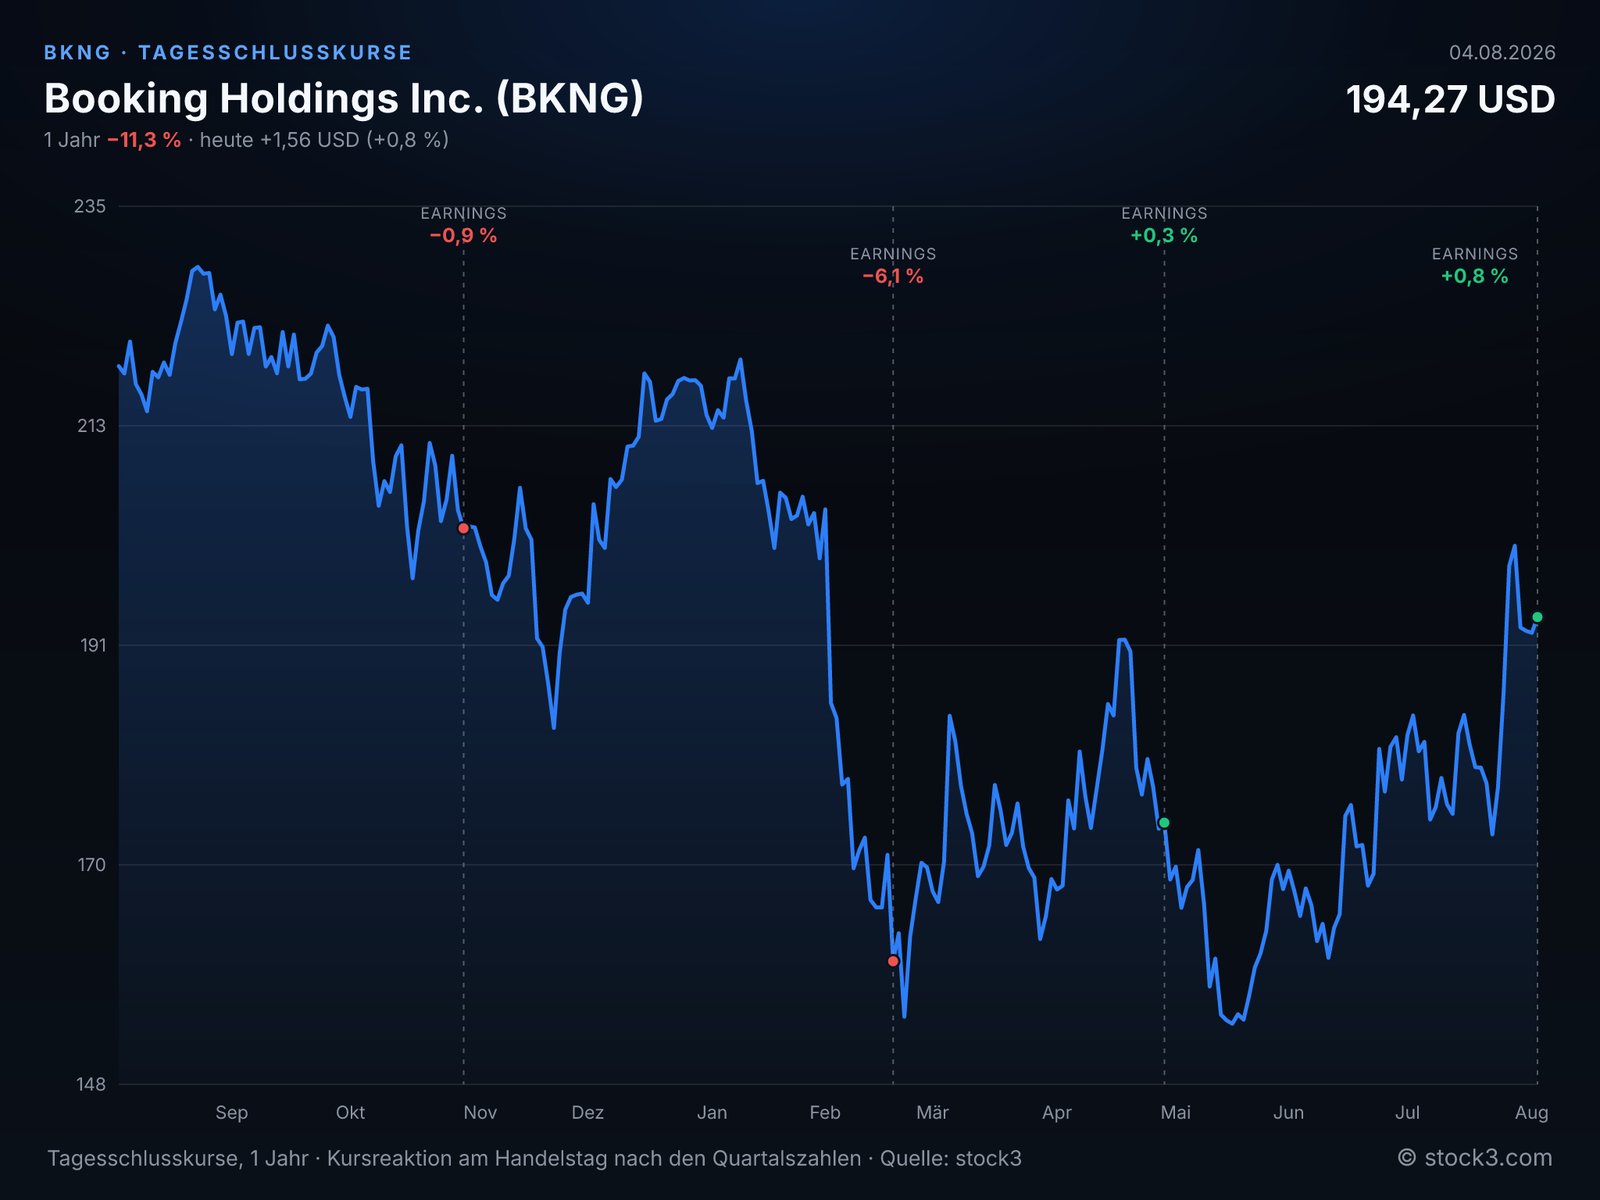Click the y-axis label 170
The image size is (1600, 1200).
[91, 864]
